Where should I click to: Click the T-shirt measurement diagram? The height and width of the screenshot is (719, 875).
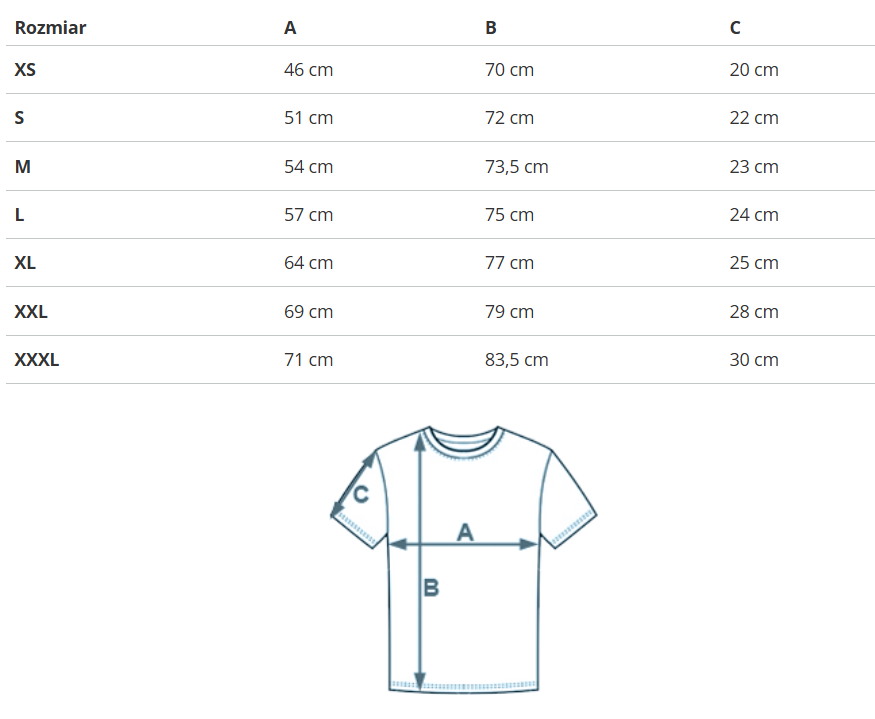coord(463,558)
